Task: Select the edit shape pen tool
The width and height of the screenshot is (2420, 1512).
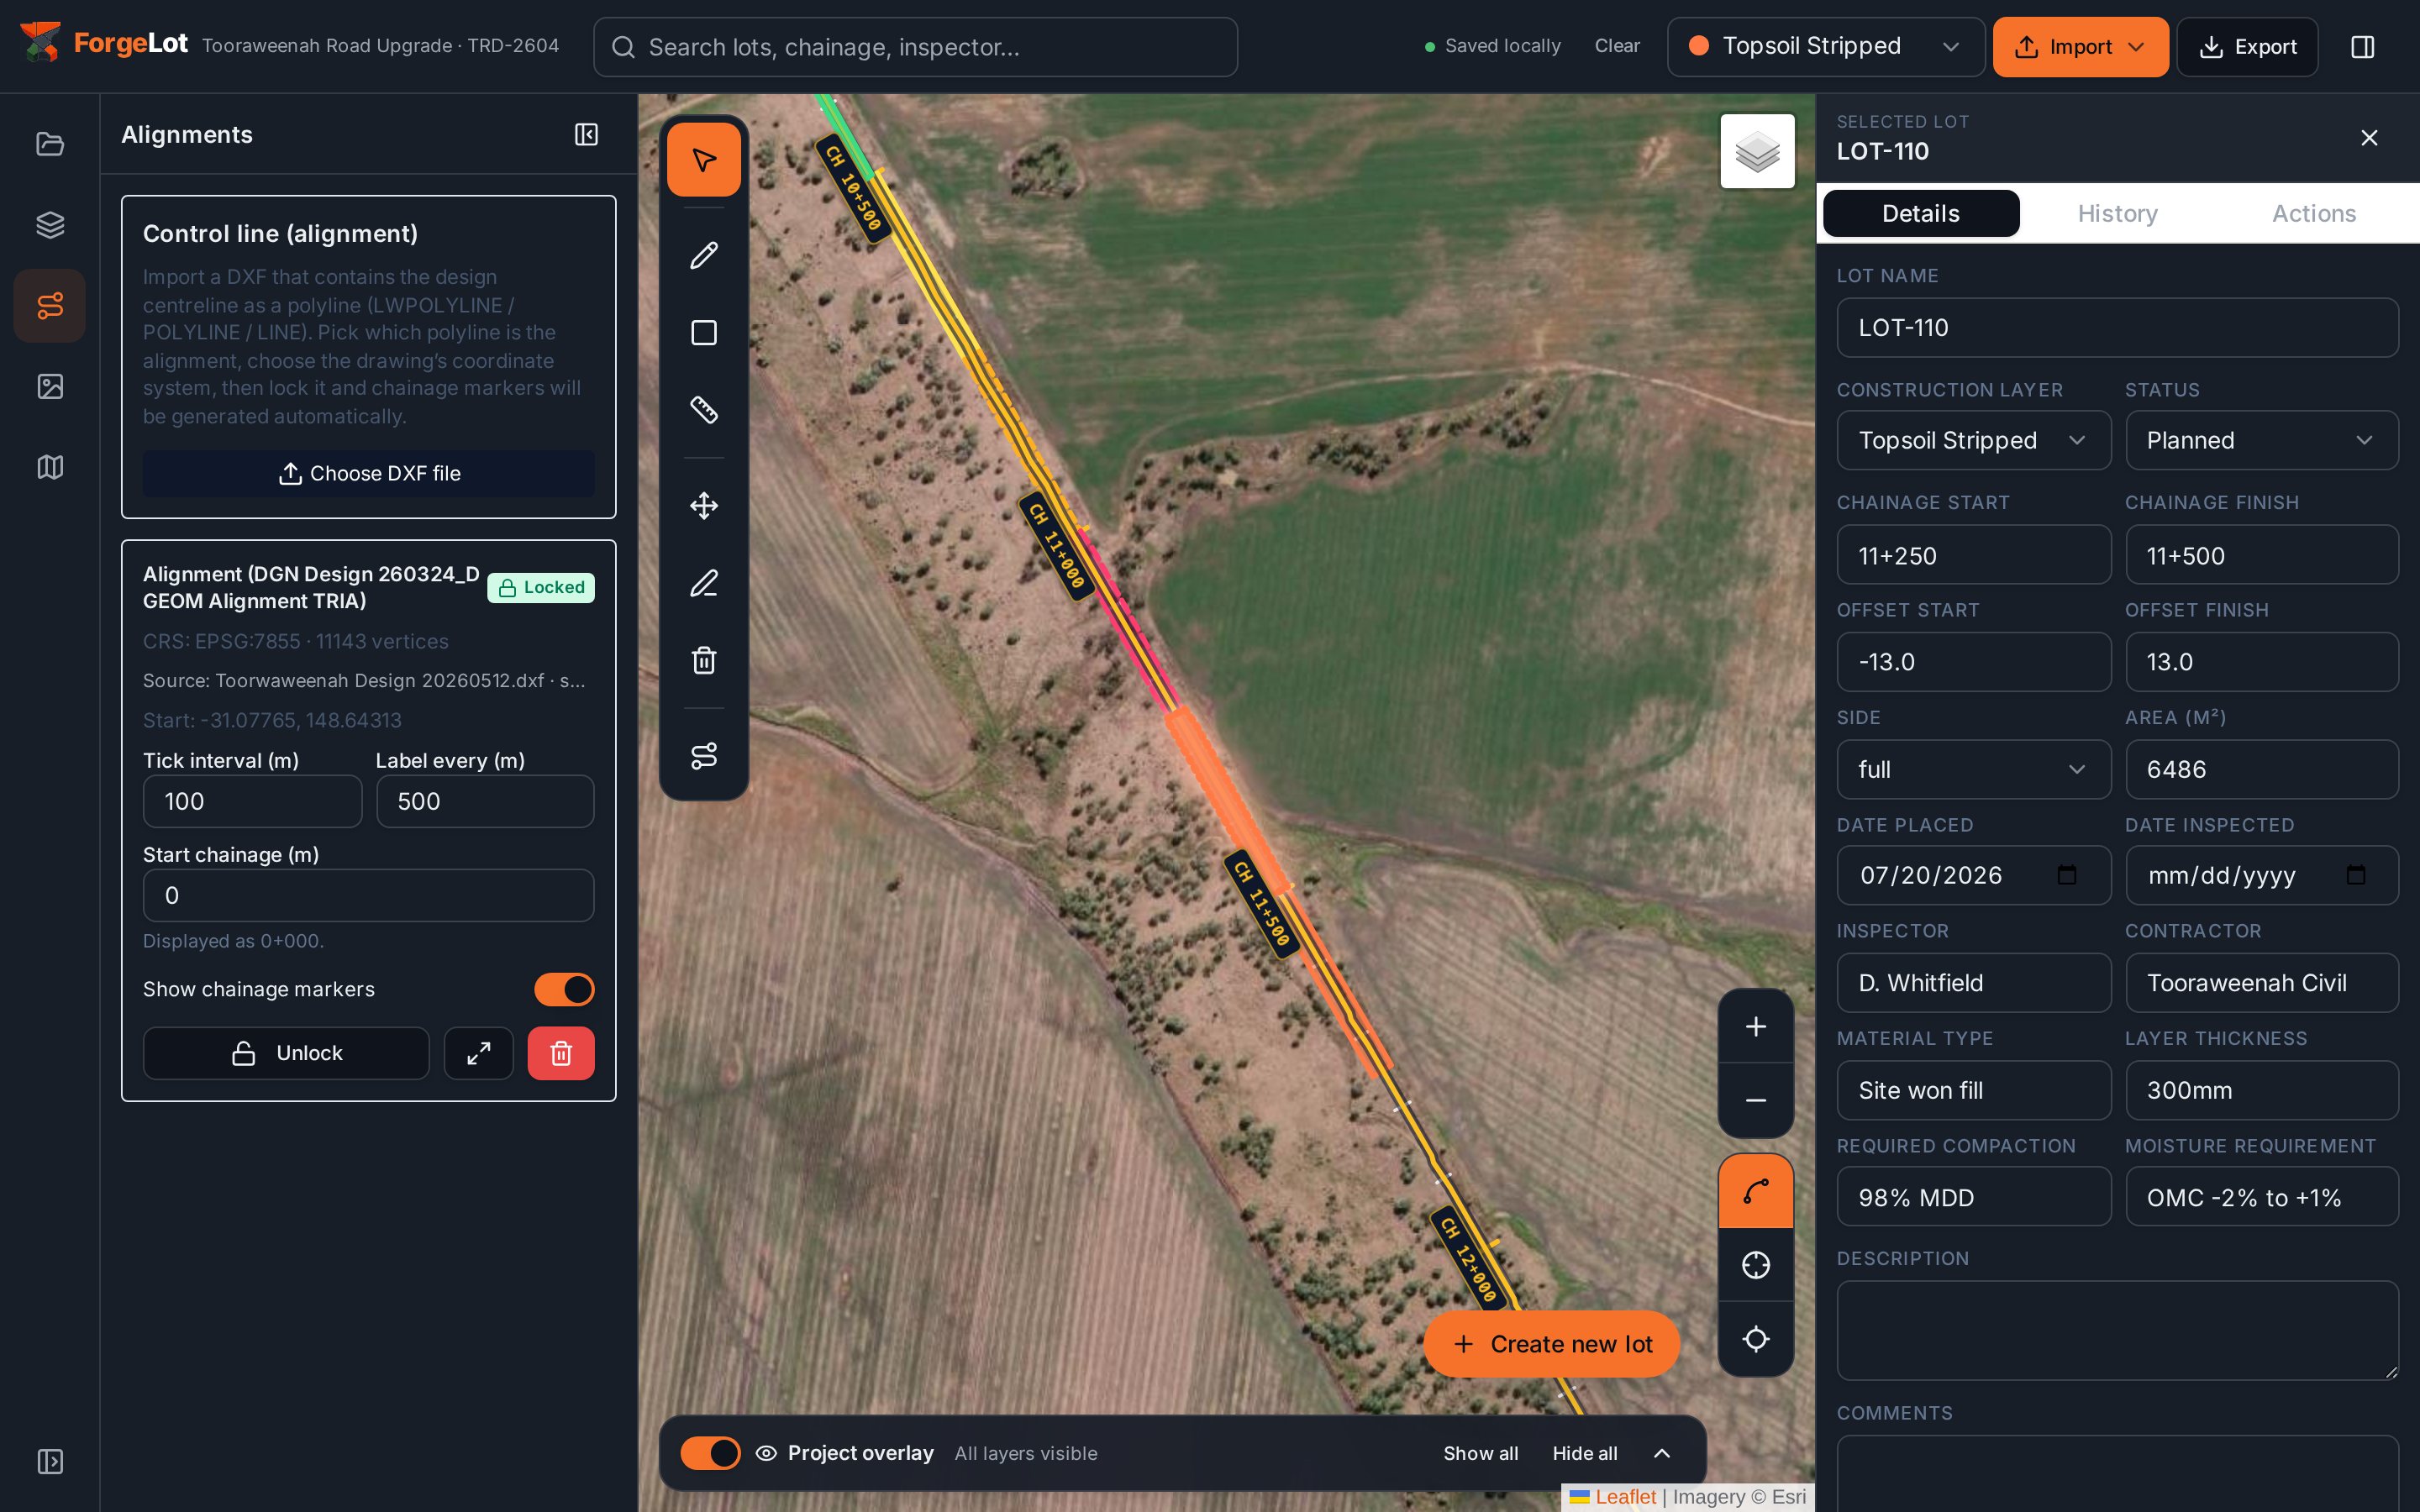Action: (x=704, y=582)
